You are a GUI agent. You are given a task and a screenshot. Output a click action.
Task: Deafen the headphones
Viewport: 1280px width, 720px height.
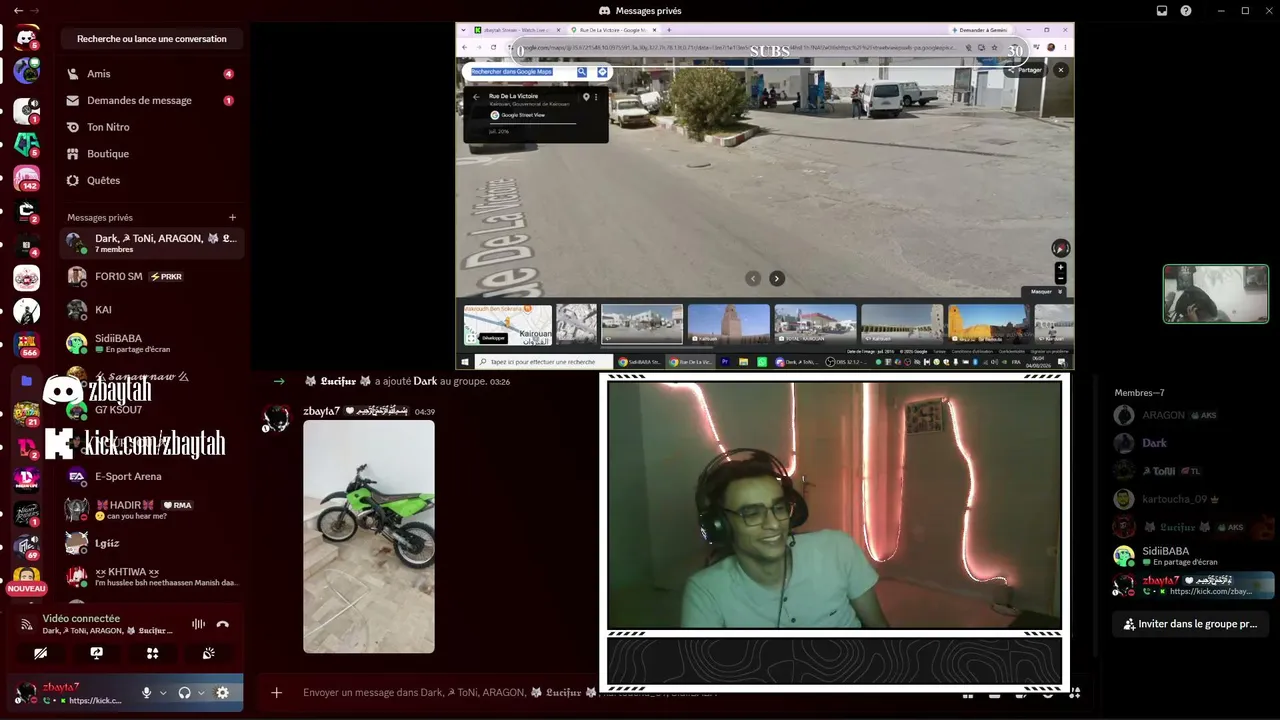tap(185, 693)
